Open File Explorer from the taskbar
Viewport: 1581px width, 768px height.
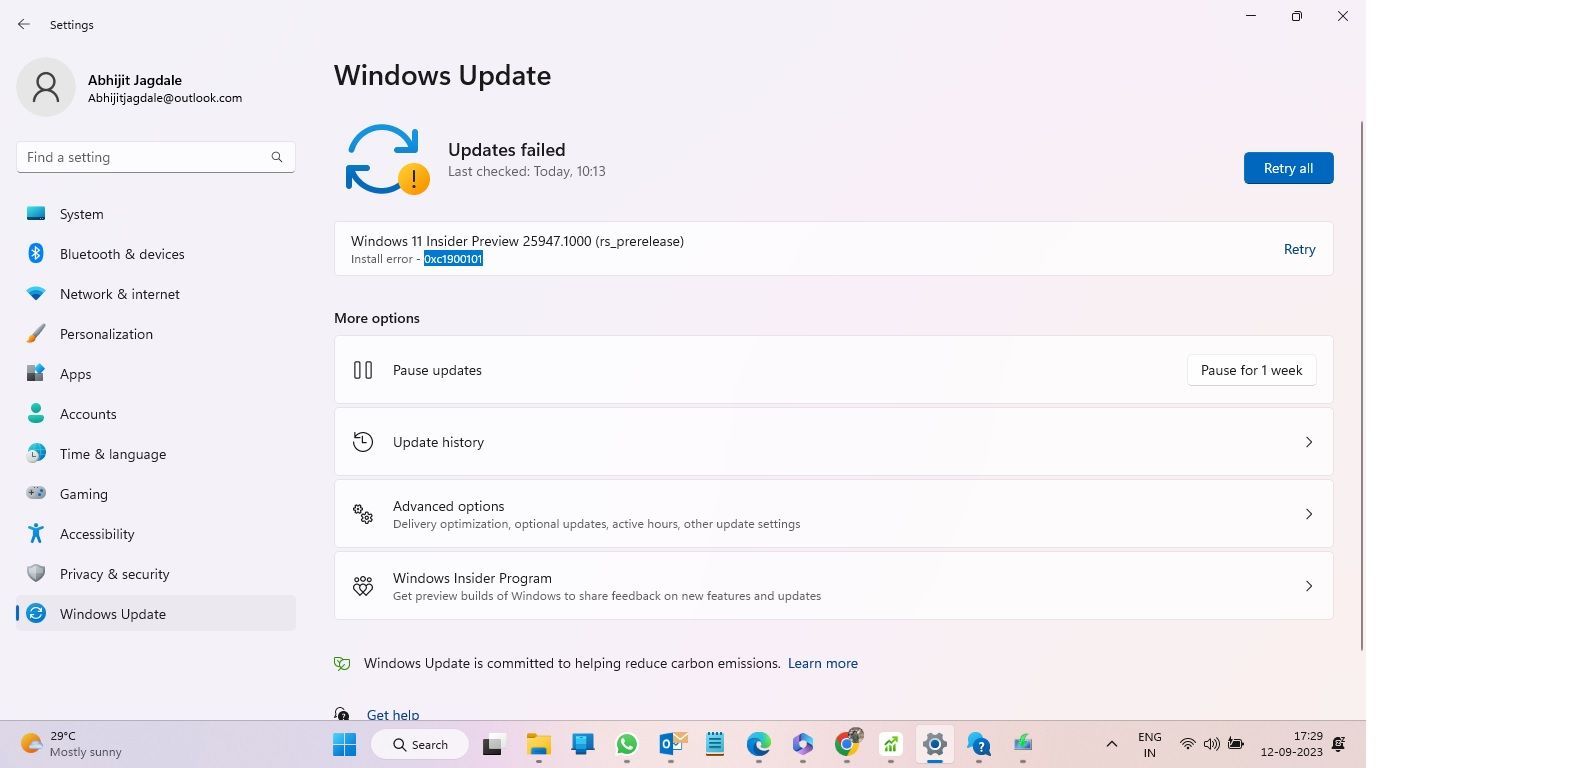click(539, 744)
